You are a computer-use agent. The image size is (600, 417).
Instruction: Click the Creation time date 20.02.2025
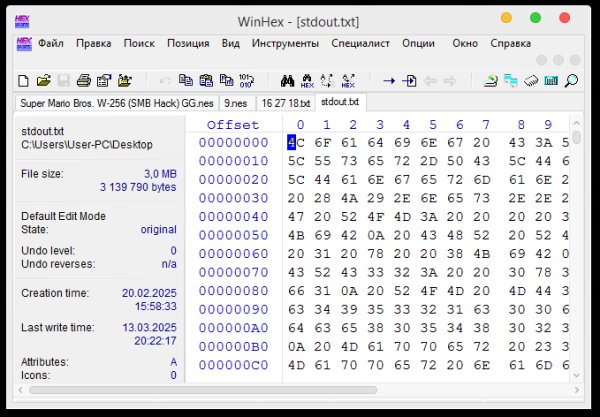coord(149,293)
